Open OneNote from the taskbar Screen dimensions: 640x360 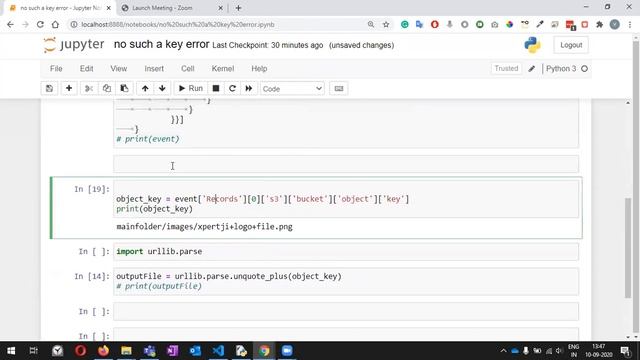(172, 351)
